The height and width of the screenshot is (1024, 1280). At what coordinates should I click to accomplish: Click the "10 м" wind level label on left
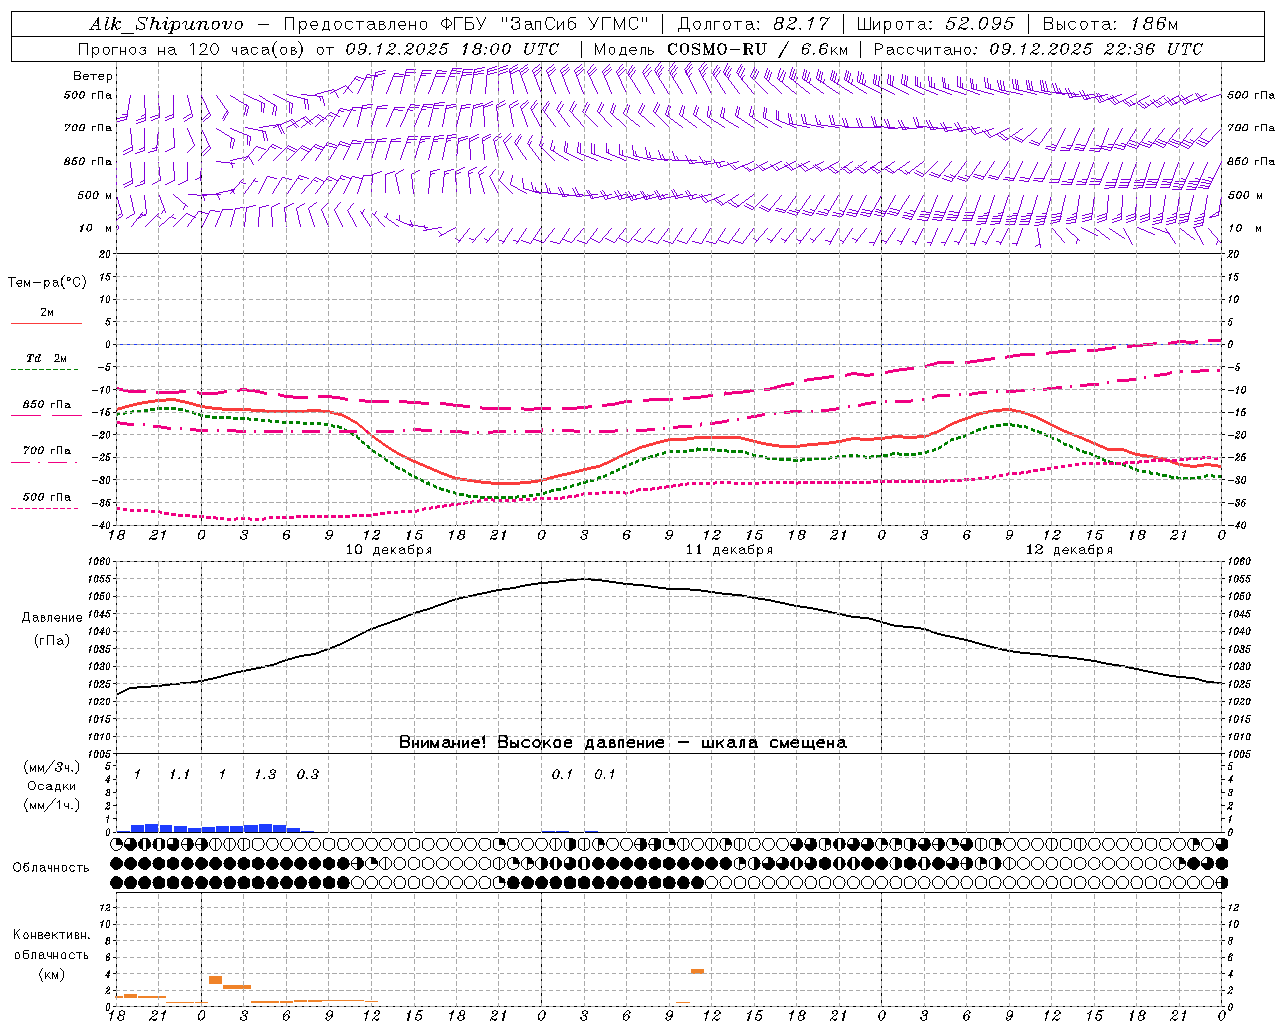pyautogui.click(x=95, y=229)
